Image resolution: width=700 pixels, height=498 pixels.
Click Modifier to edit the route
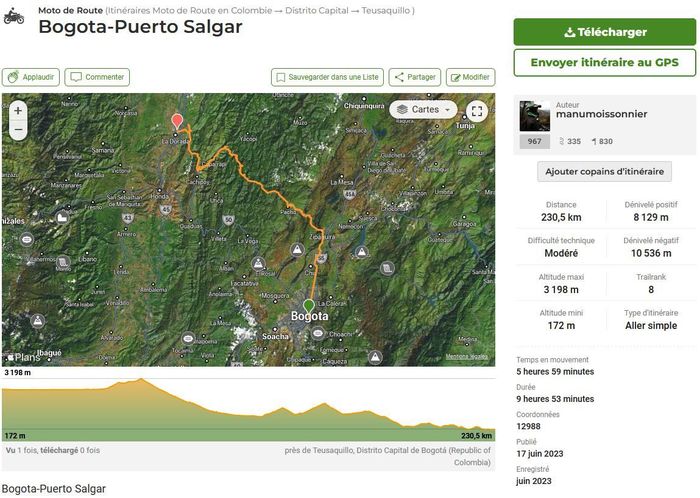pos(470,77)
